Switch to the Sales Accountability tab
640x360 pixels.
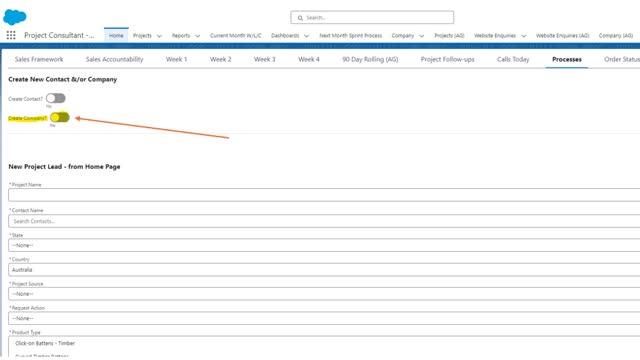pyautogui.click(x=114, y=59)
